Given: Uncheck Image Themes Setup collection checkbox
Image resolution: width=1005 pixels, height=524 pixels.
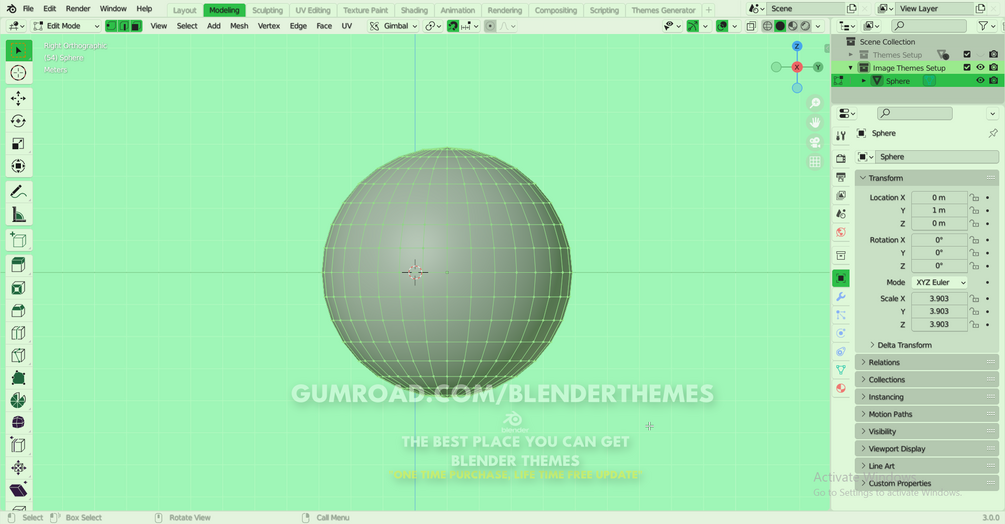Looking at the screenshot, I should (967, 67).
